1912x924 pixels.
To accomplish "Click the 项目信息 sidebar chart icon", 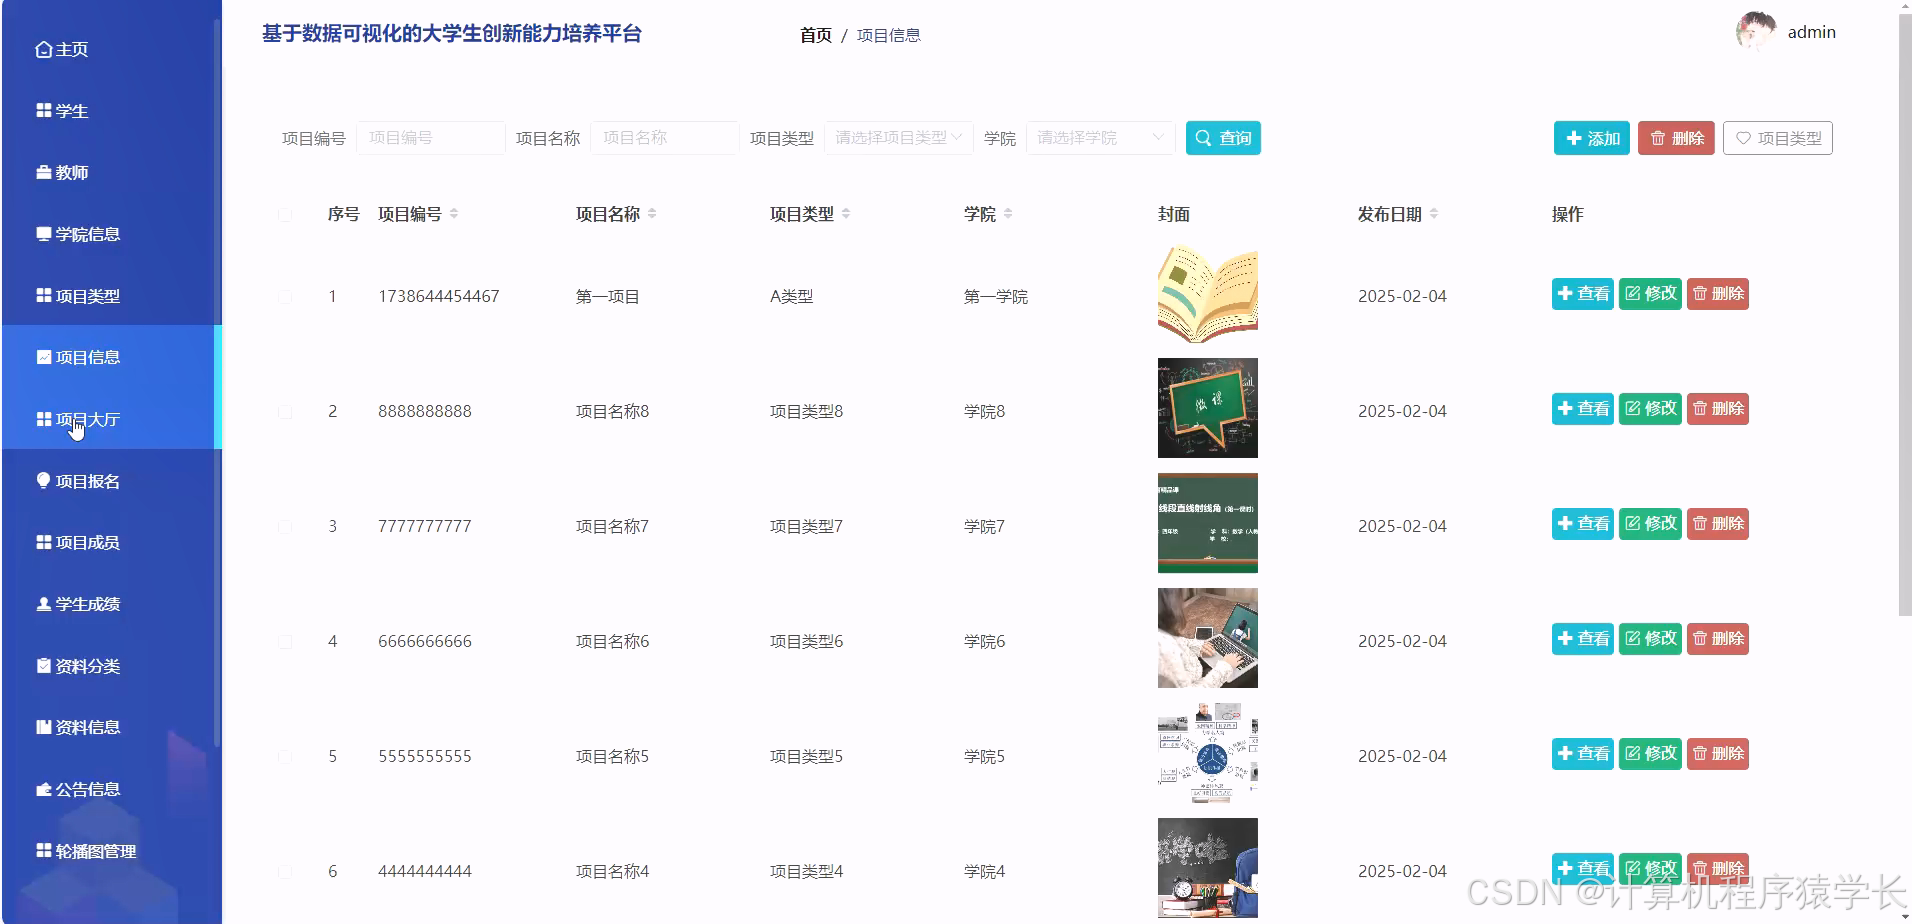I will point(44,357).
